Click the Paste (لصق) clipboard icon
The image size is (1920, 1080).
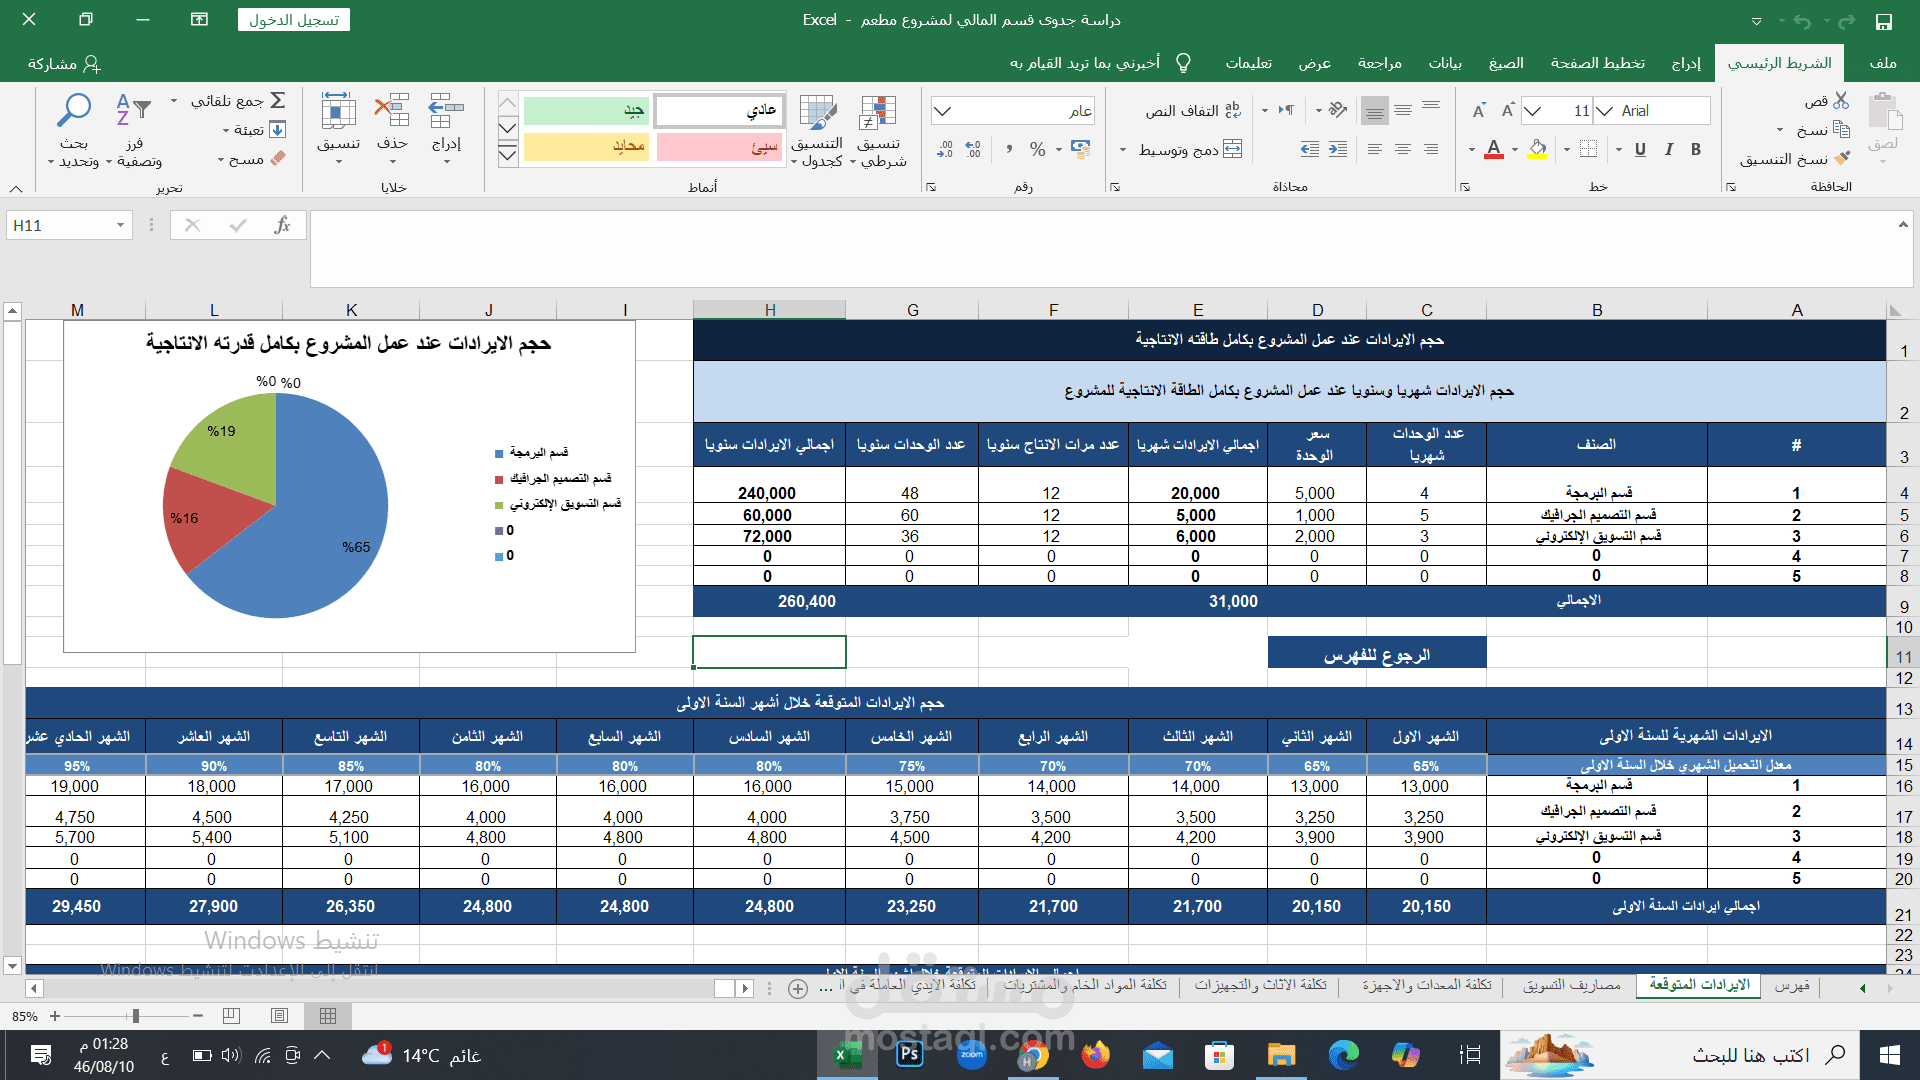1884,112
